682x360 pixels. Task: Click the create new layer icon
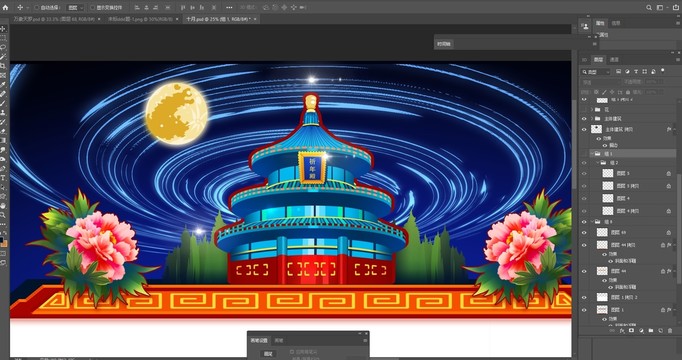(x=660, y=331)
